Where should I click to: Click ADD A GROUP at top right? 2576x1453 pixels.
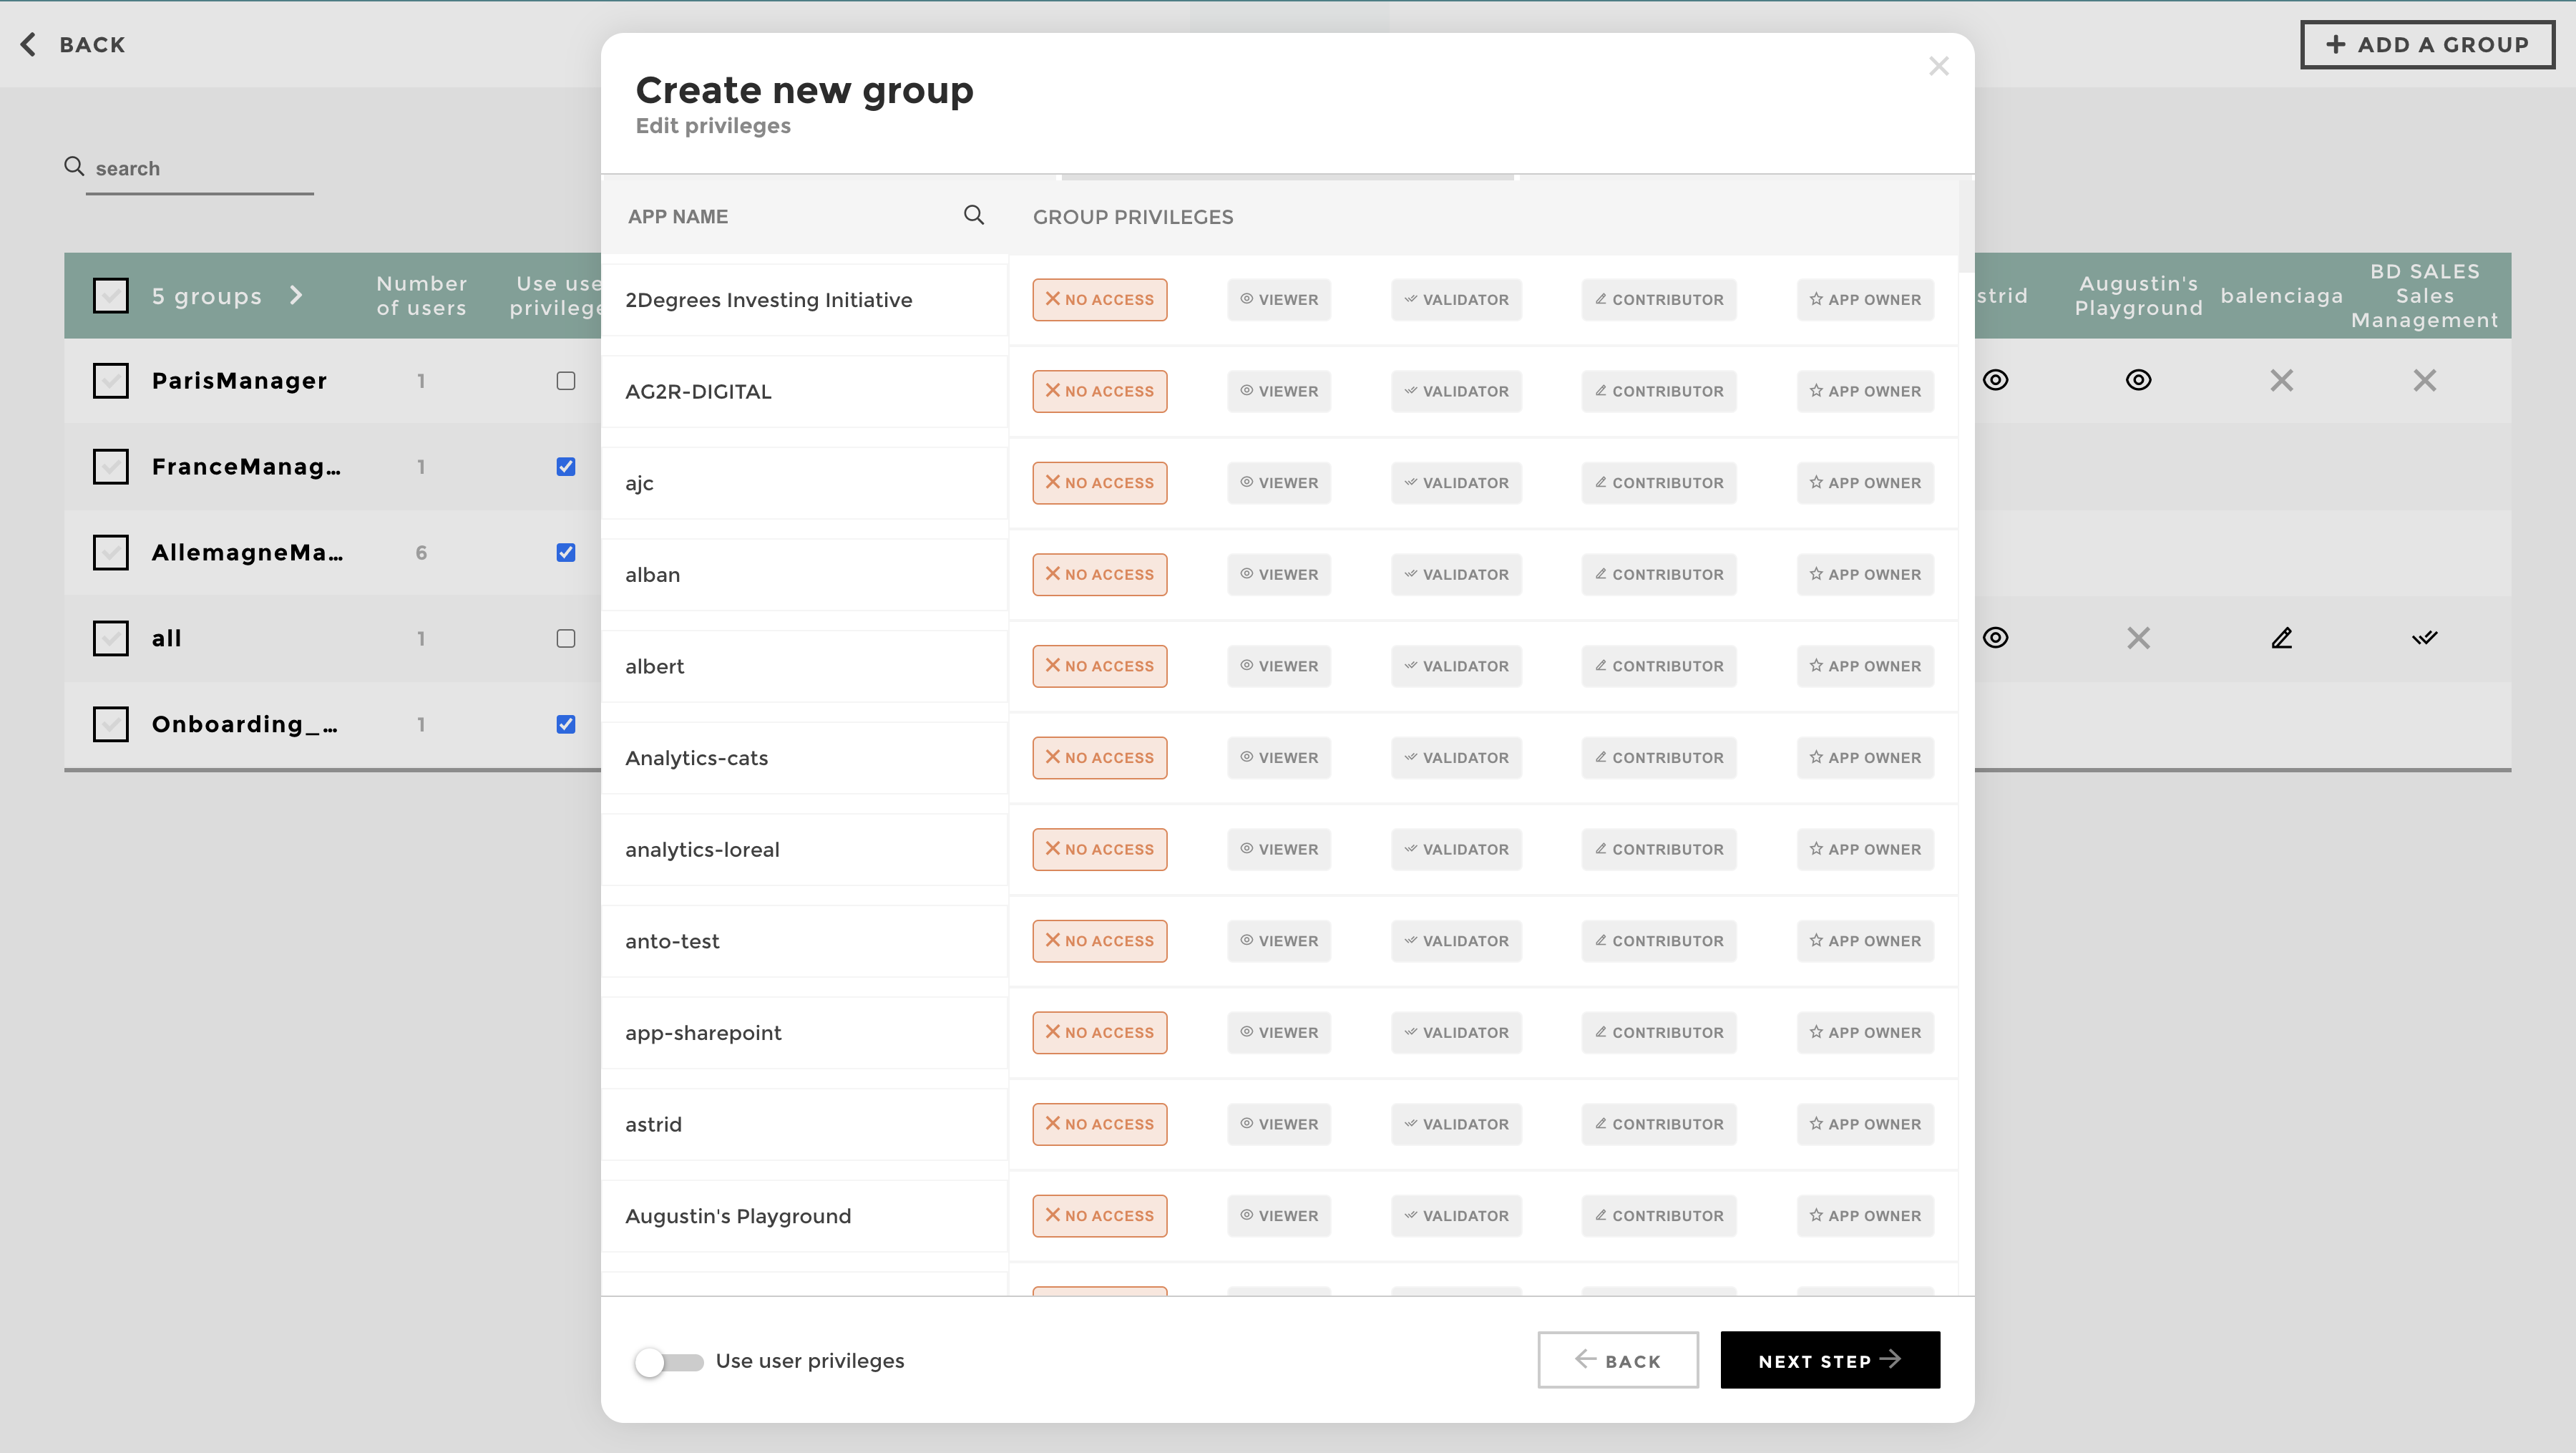2427,44
